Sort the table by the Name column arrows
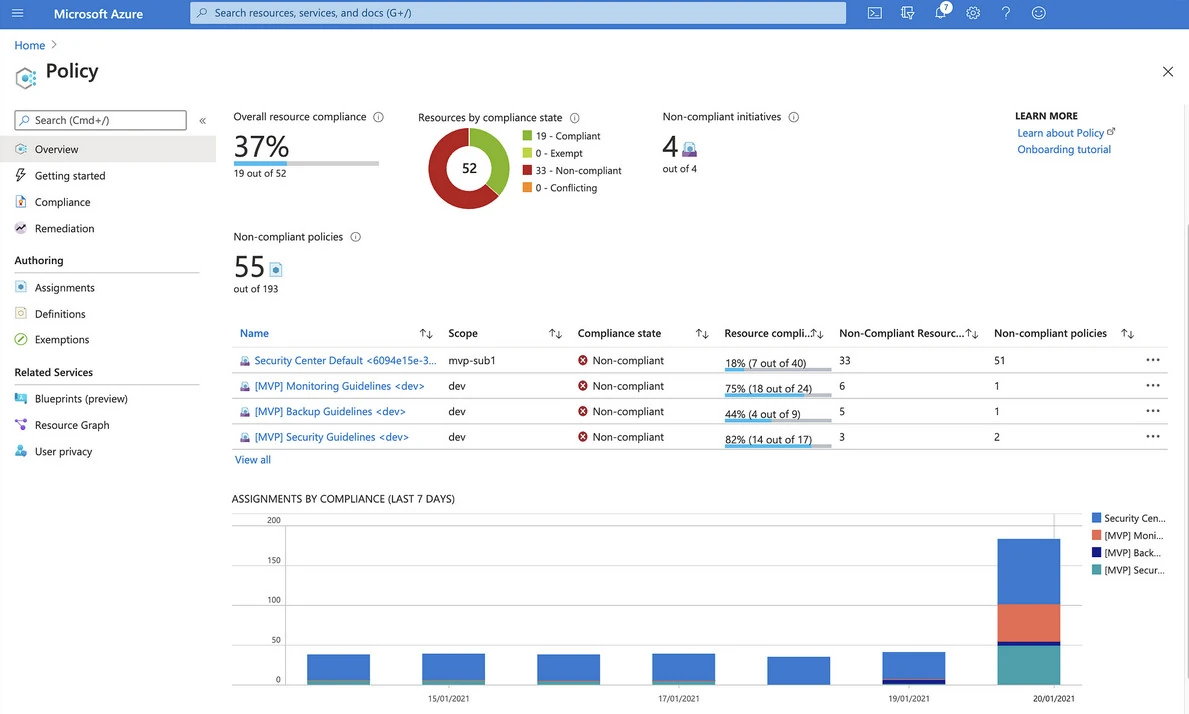The width and height of the screenshot is (1189, 714). (426, 334)
